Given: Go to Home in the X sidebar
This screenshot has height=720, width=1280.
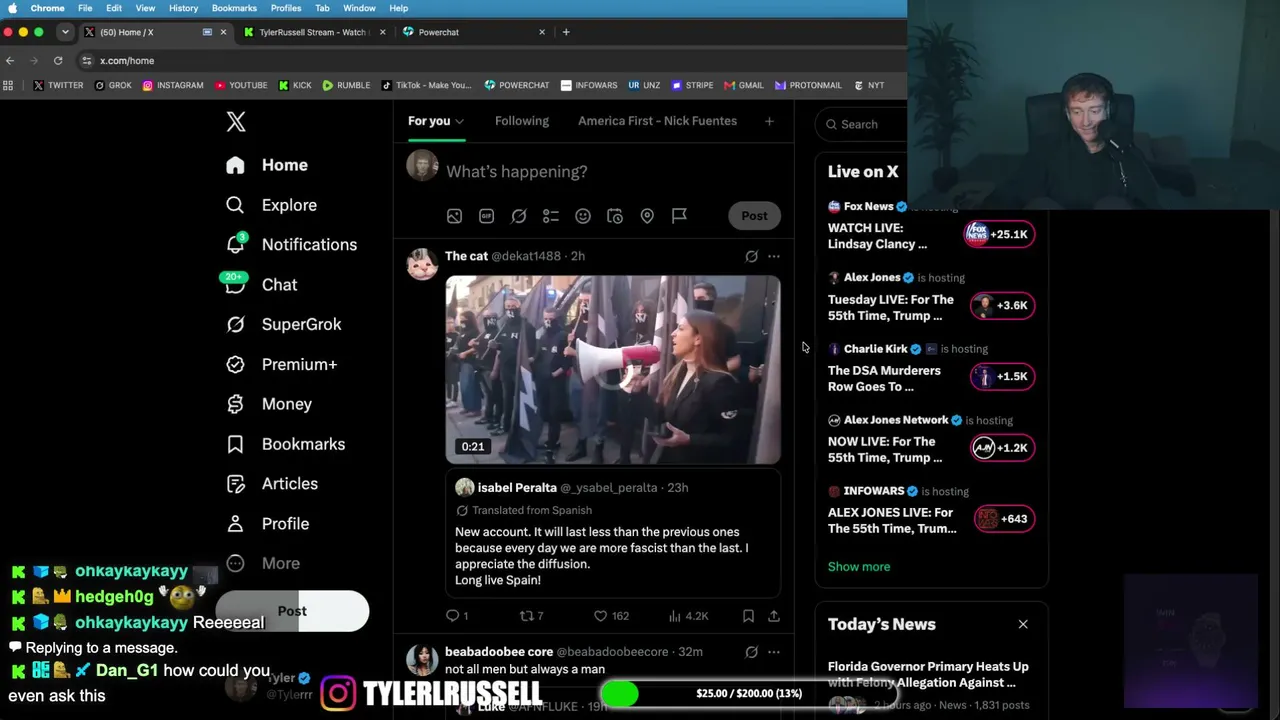Looking at the screenshot, I should click(x=266, y=165).
